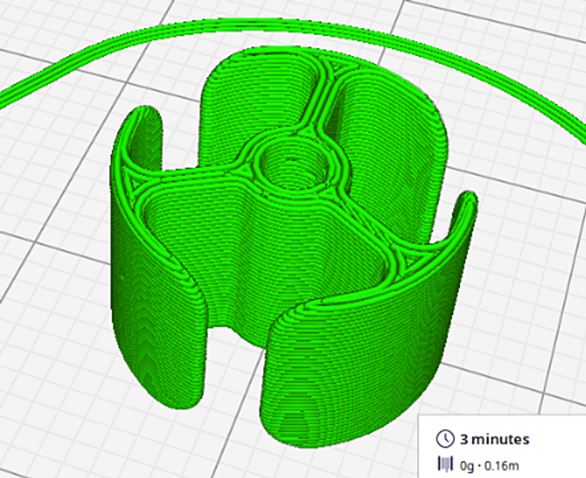This screenshot has height=478, width=586.
Task: Click the "0g · 0.16m" material usage text
Action: [489, 466]
